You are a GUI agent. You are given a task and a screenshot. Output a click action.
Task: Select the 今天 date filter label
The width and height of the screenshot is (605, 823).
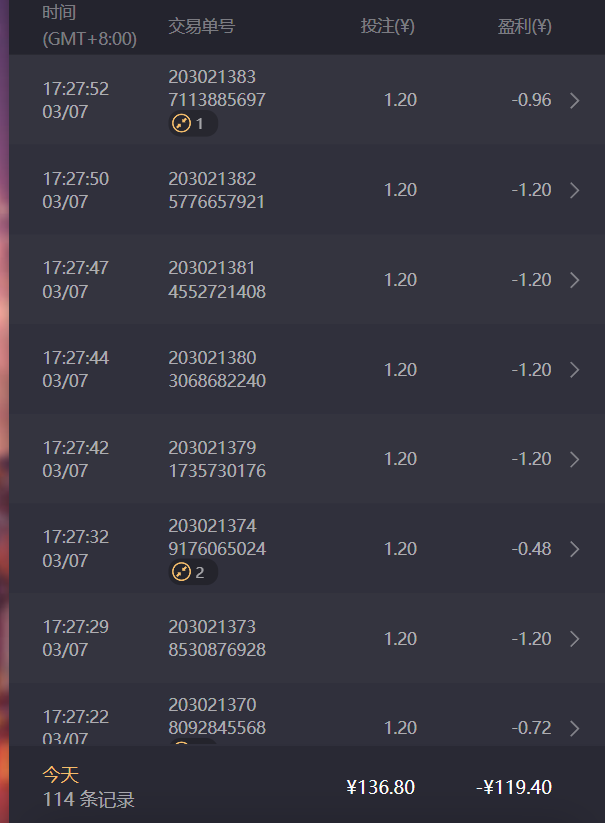[60, 774]
